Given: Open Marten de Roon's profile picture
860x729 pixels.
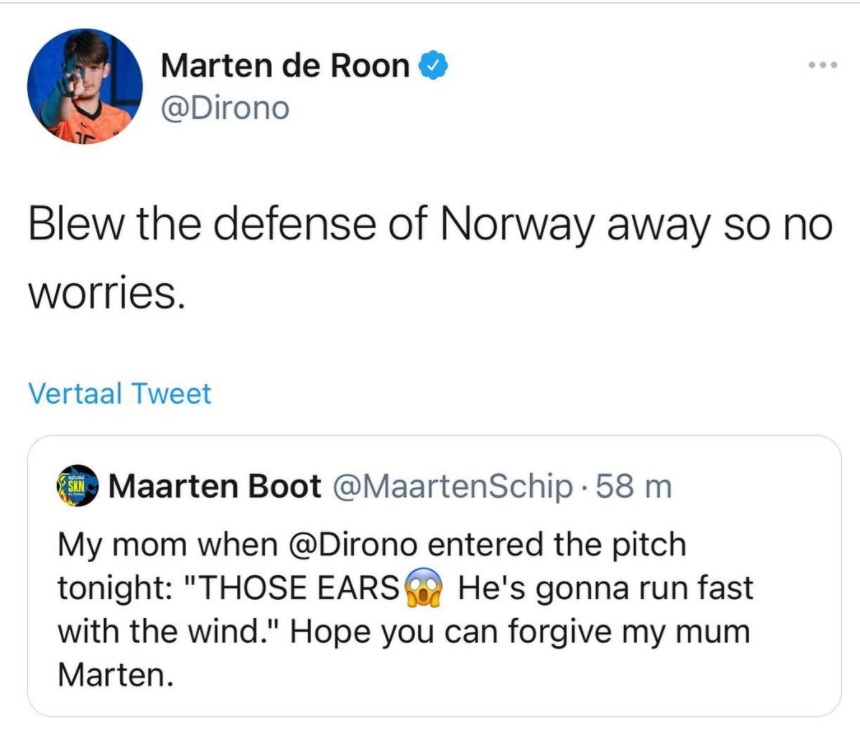Looking at the screenshot, I should click(85, 86).
